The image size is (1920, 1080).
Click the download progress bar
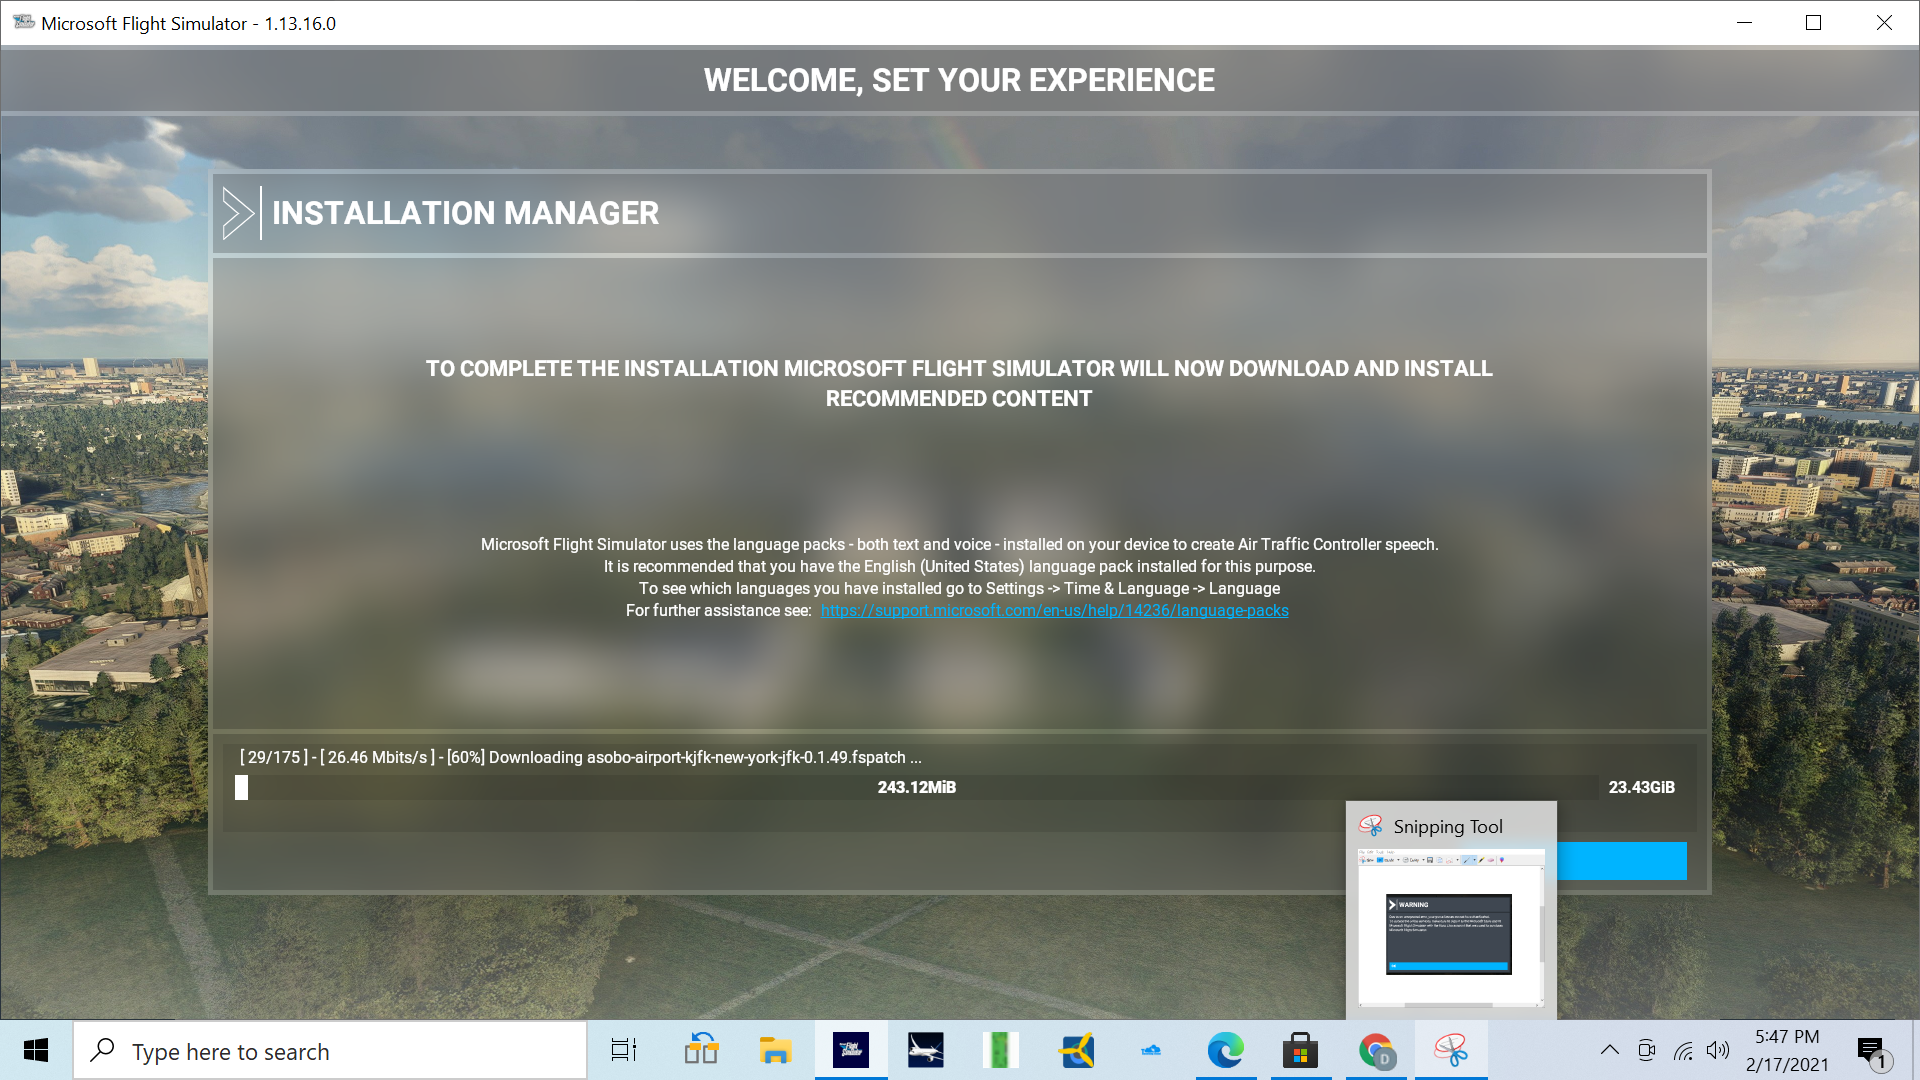(x=916, y=788)
